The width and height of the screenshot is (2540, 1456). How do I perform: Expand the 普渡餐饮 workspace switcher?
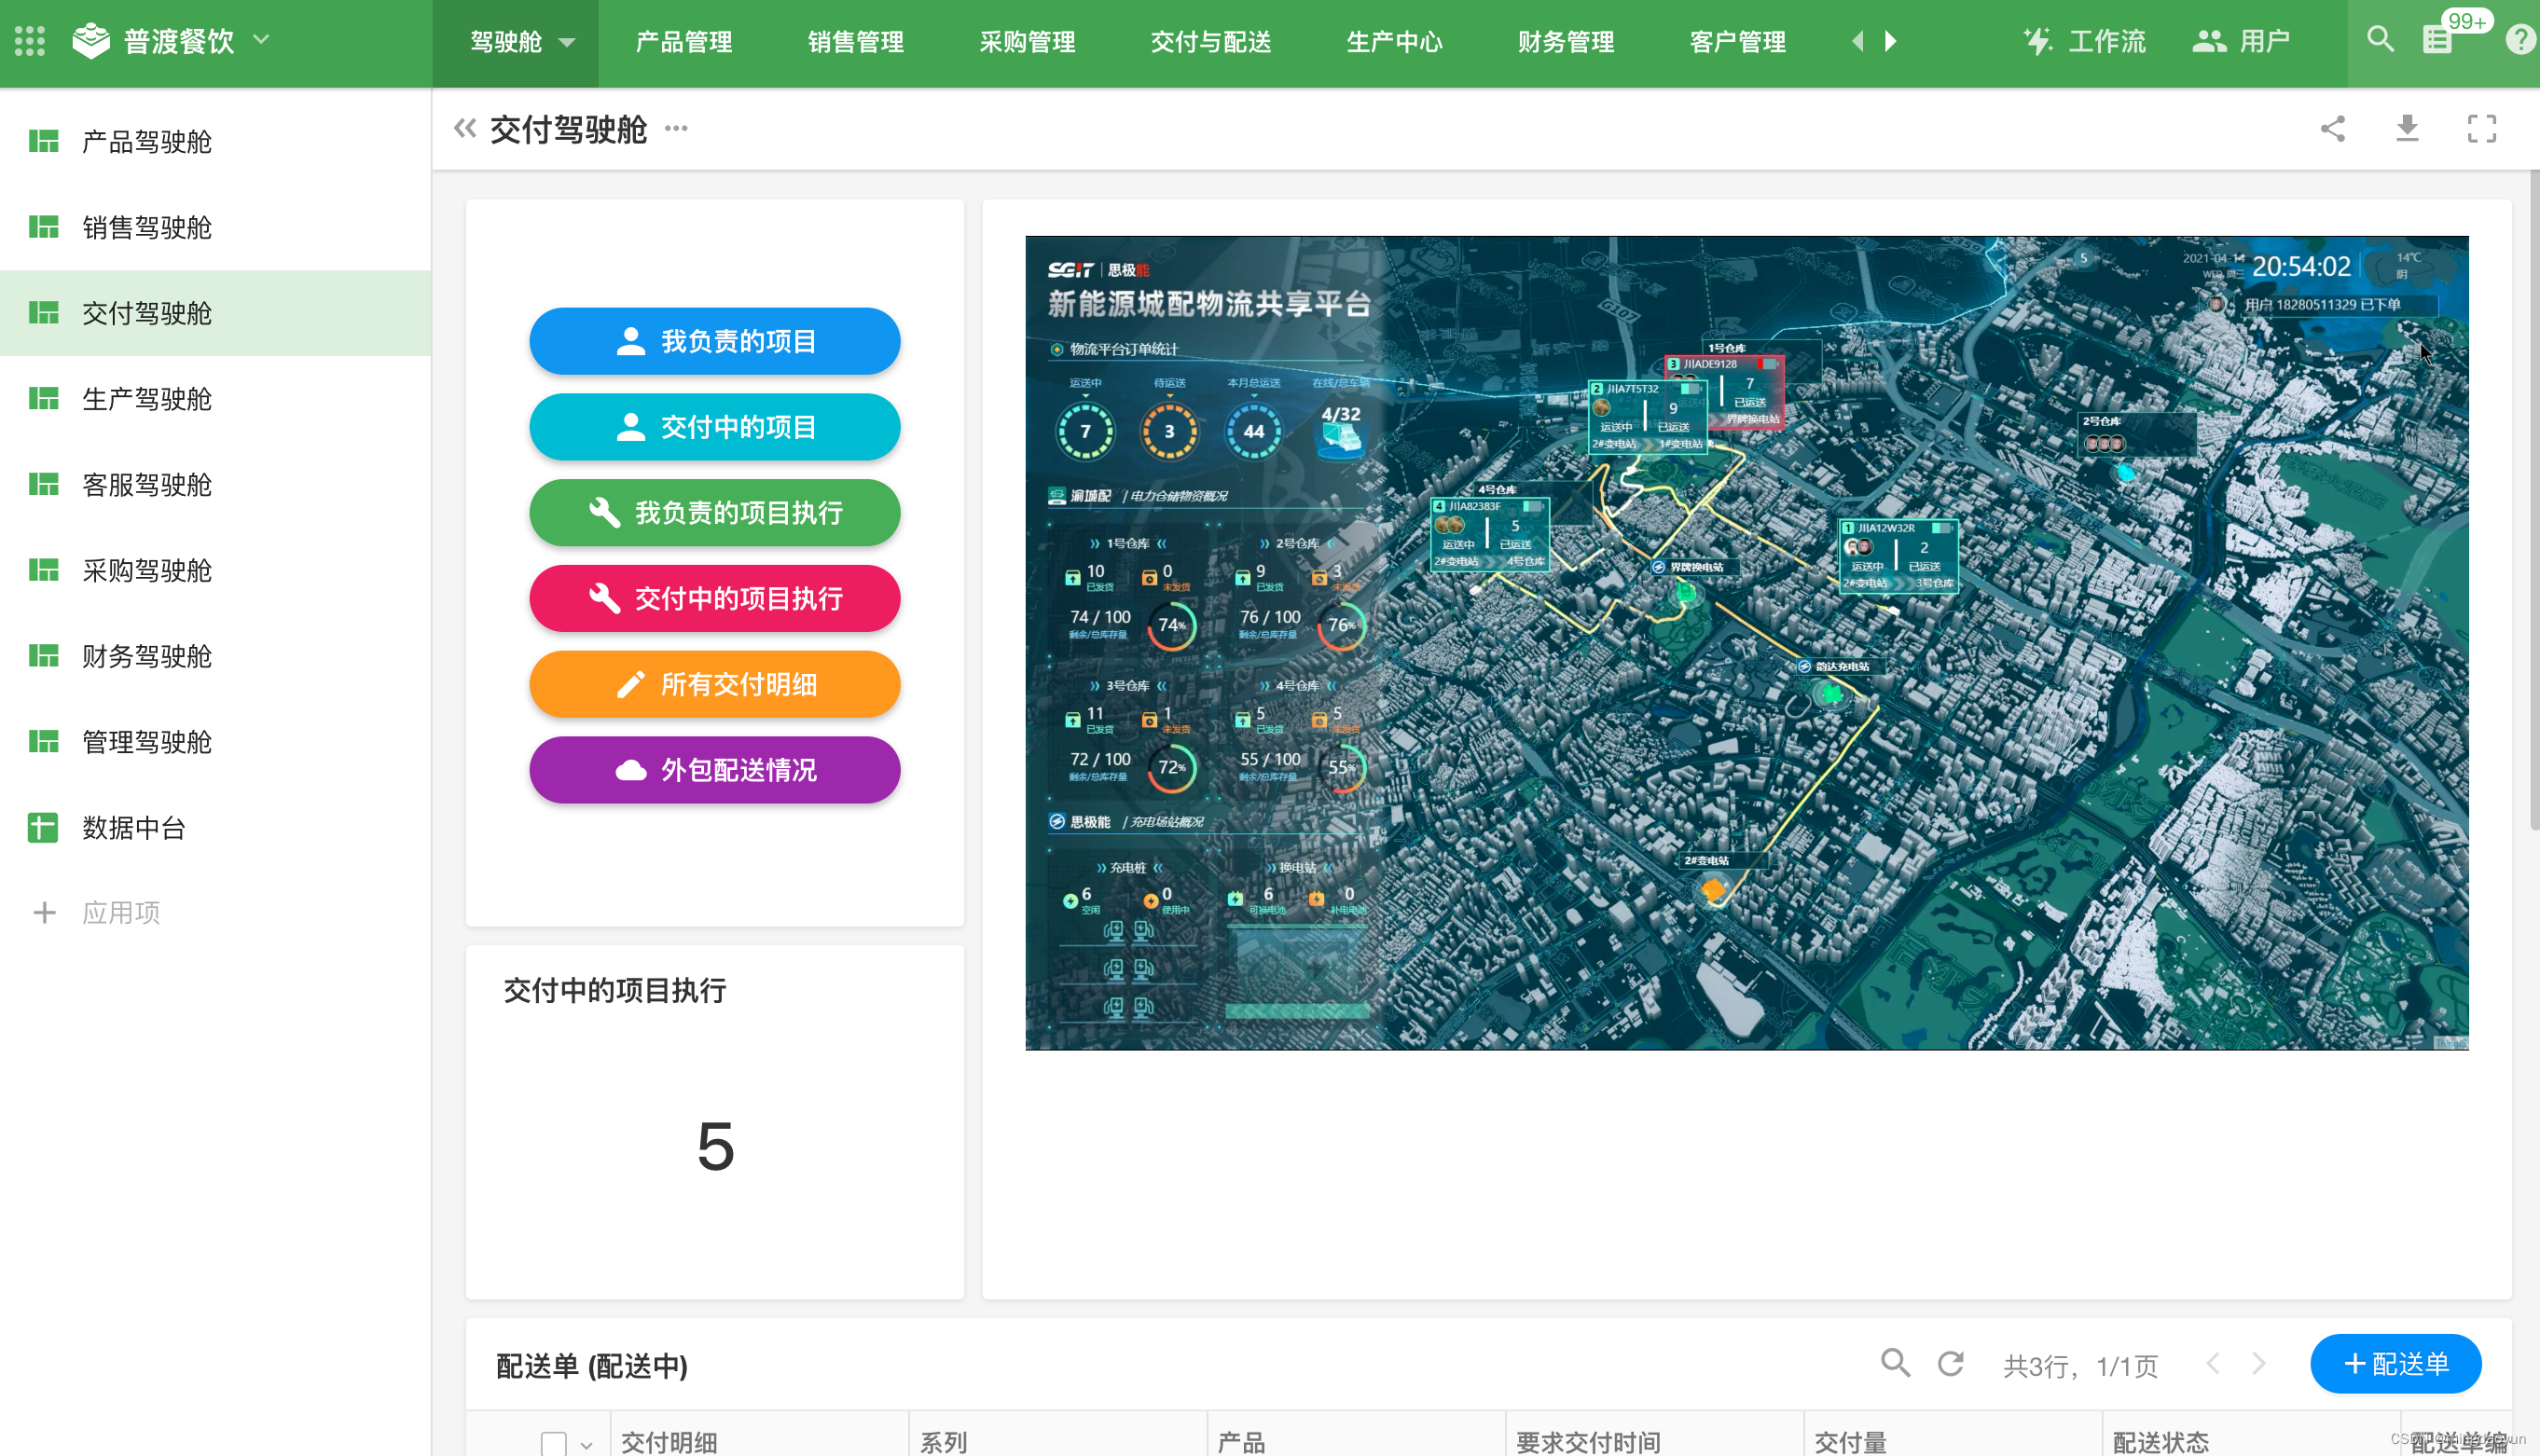coord(262,41)
